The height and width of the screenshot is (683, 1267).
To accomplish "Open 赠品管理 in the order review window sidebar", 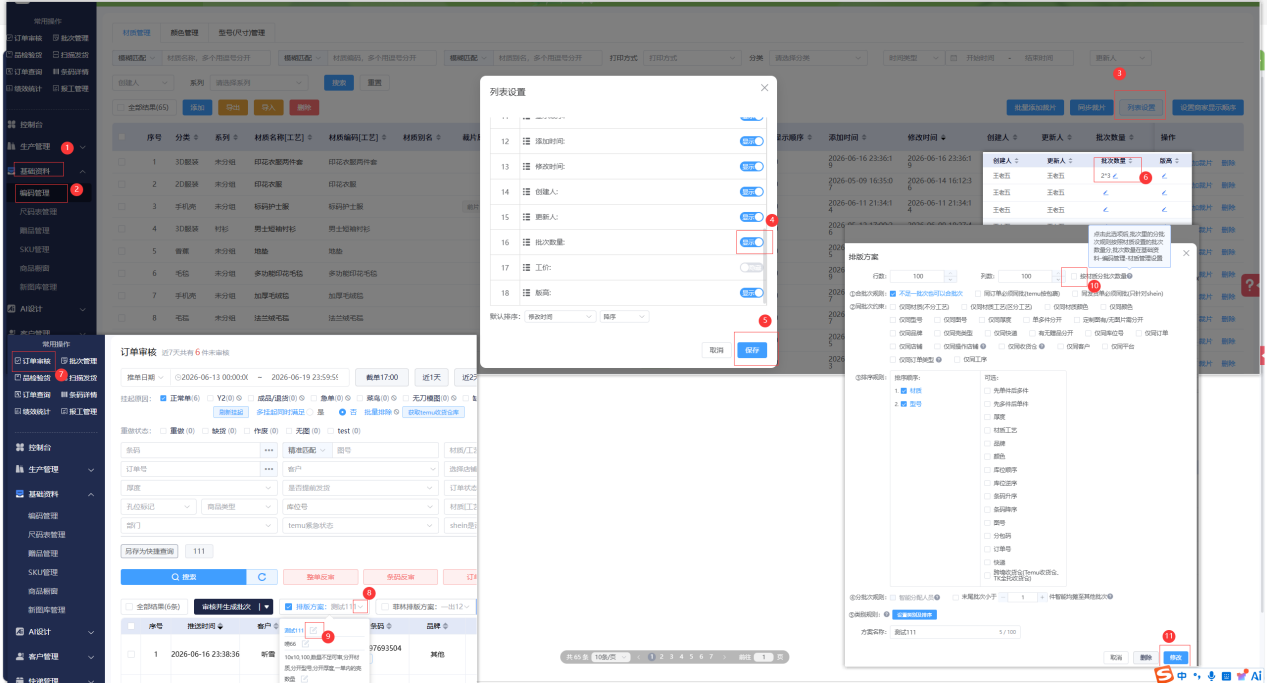I will pos(44,553).
